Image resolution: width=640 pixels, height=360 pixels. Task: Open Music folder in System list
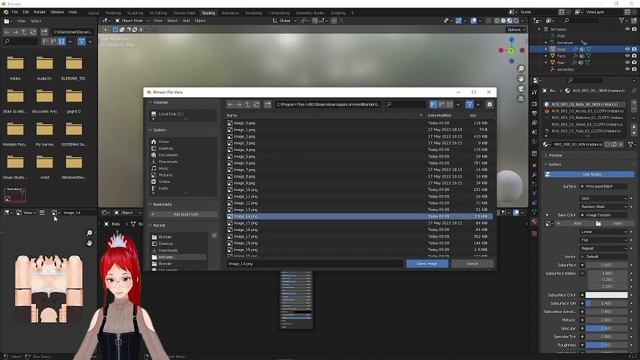pyautogui.click(x=163, y=168)
